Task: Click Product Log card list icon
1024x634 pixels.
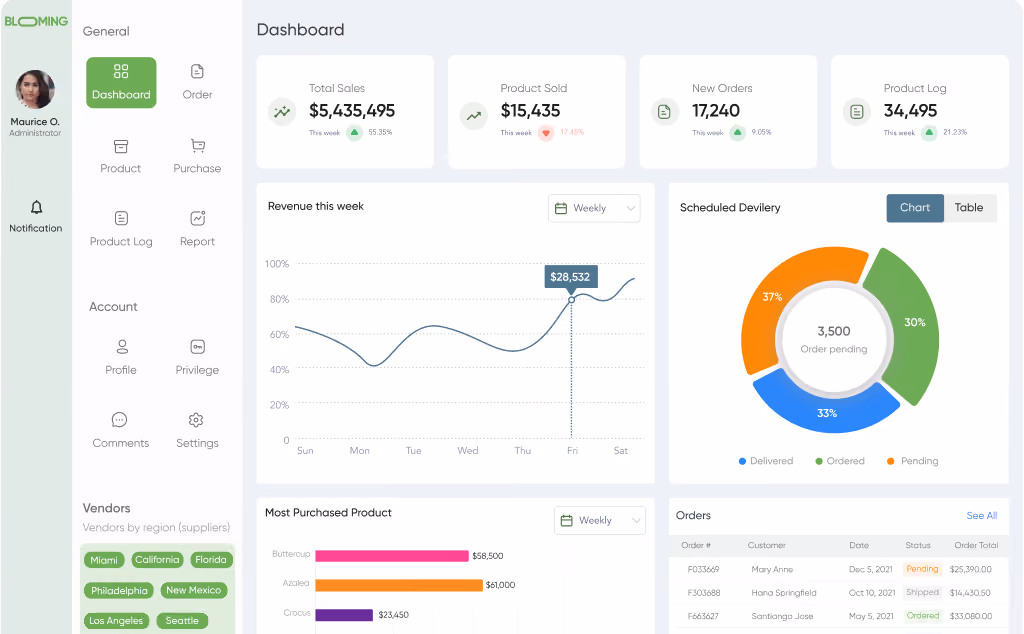Action: point(857,112)
